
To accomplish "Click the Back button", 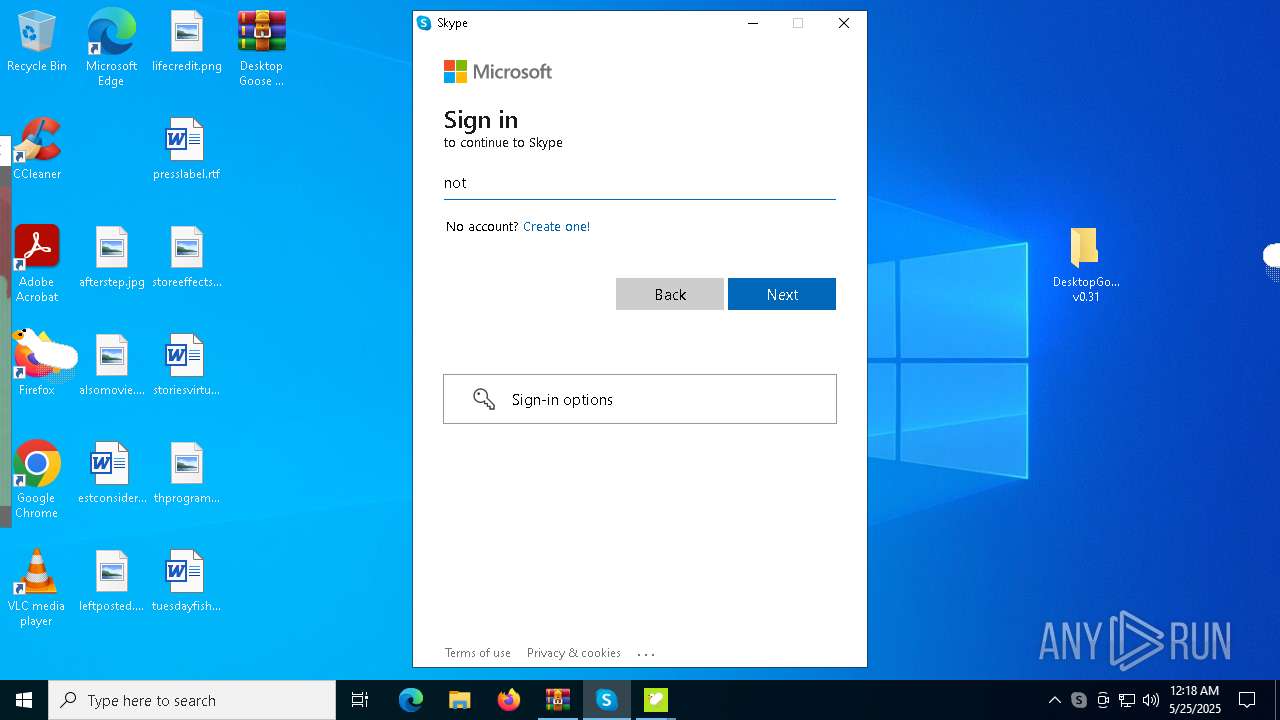I will (670, 294).
